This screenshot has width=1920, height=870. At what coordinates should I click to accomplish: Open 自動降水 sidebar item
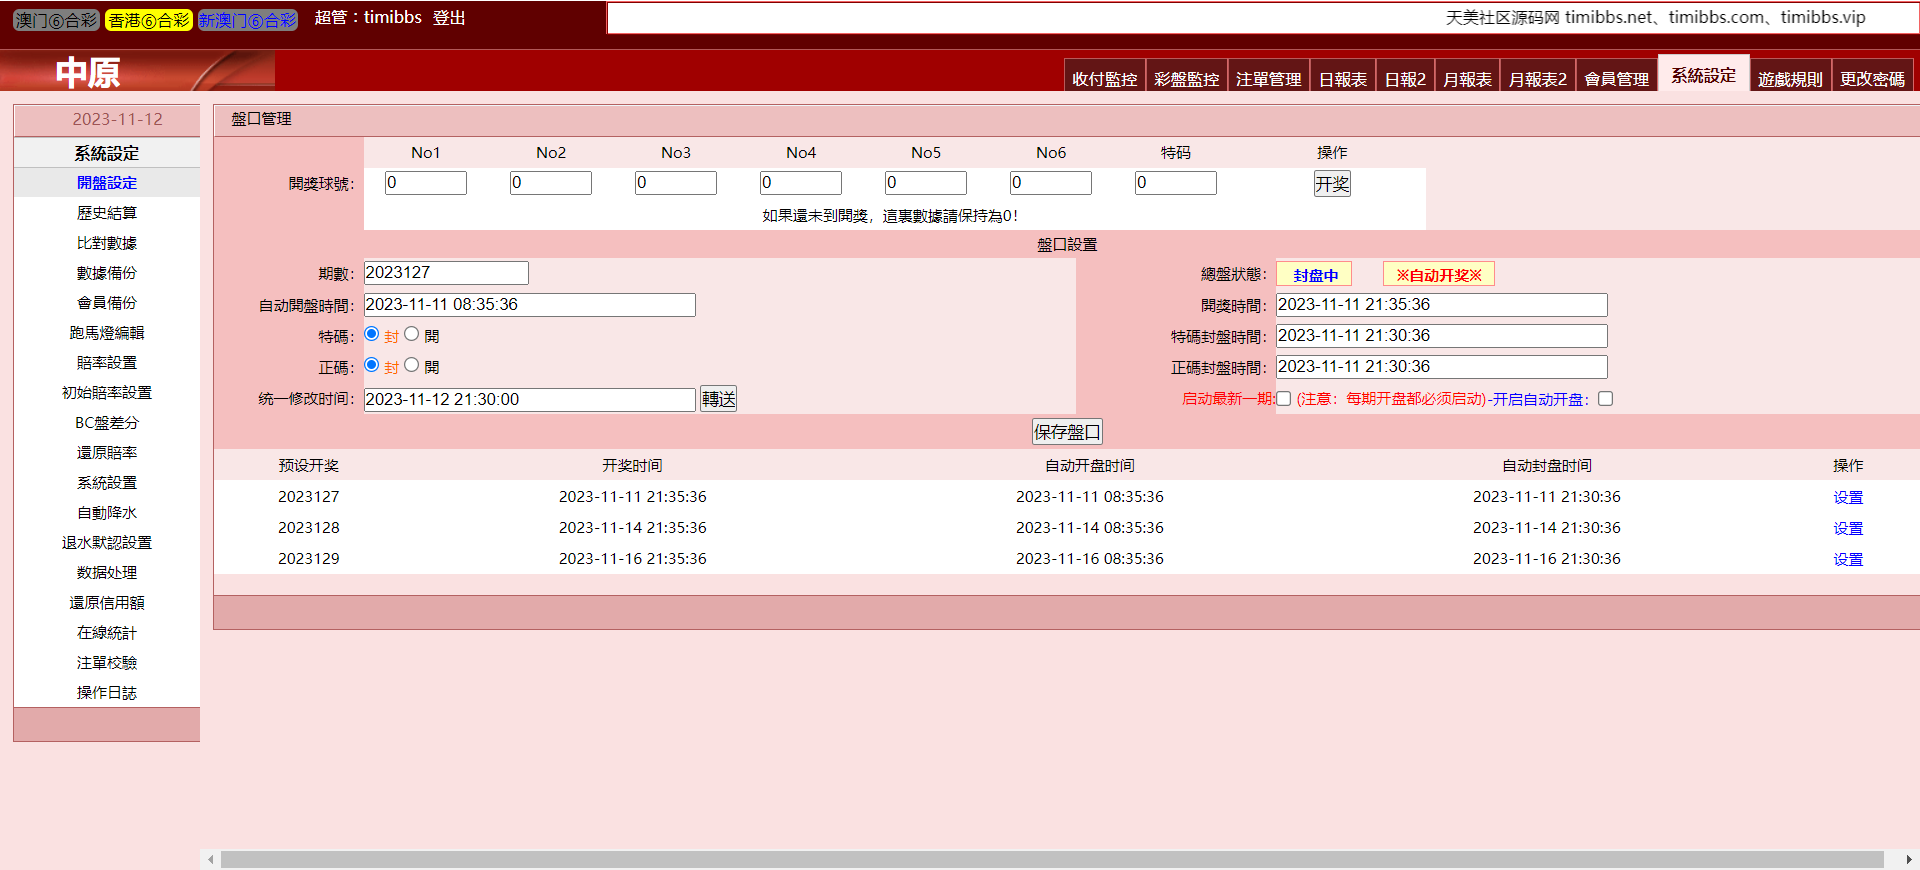[x=107, y=513]
